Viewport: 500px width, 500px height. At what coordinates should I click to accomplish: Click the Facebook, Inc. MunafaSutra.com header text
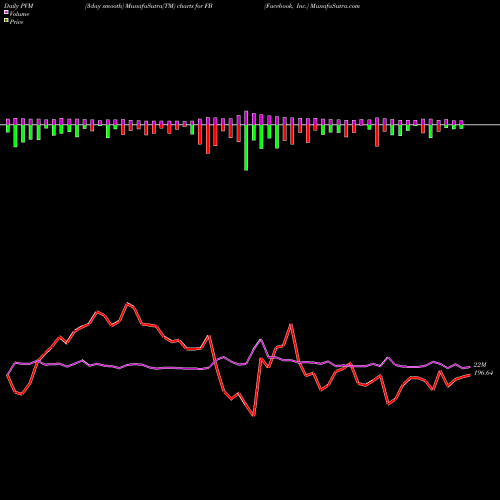tap(312, 6)
